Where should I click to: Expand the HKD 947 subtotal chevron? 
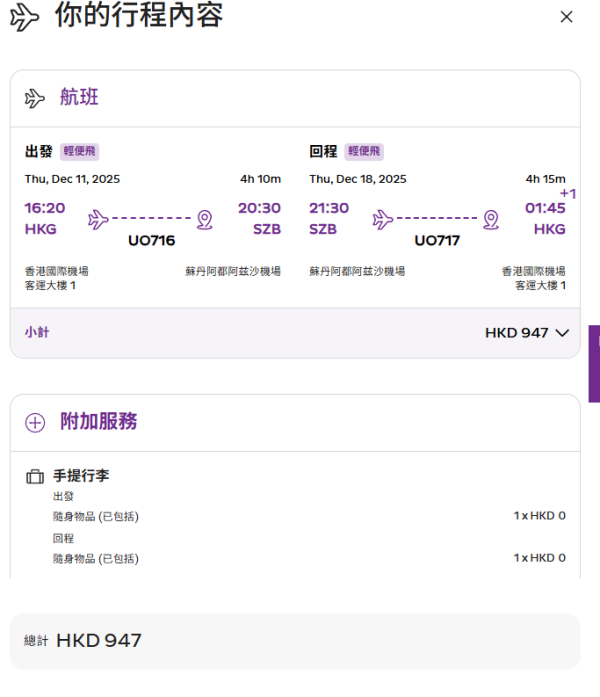[x=562, y=333]
